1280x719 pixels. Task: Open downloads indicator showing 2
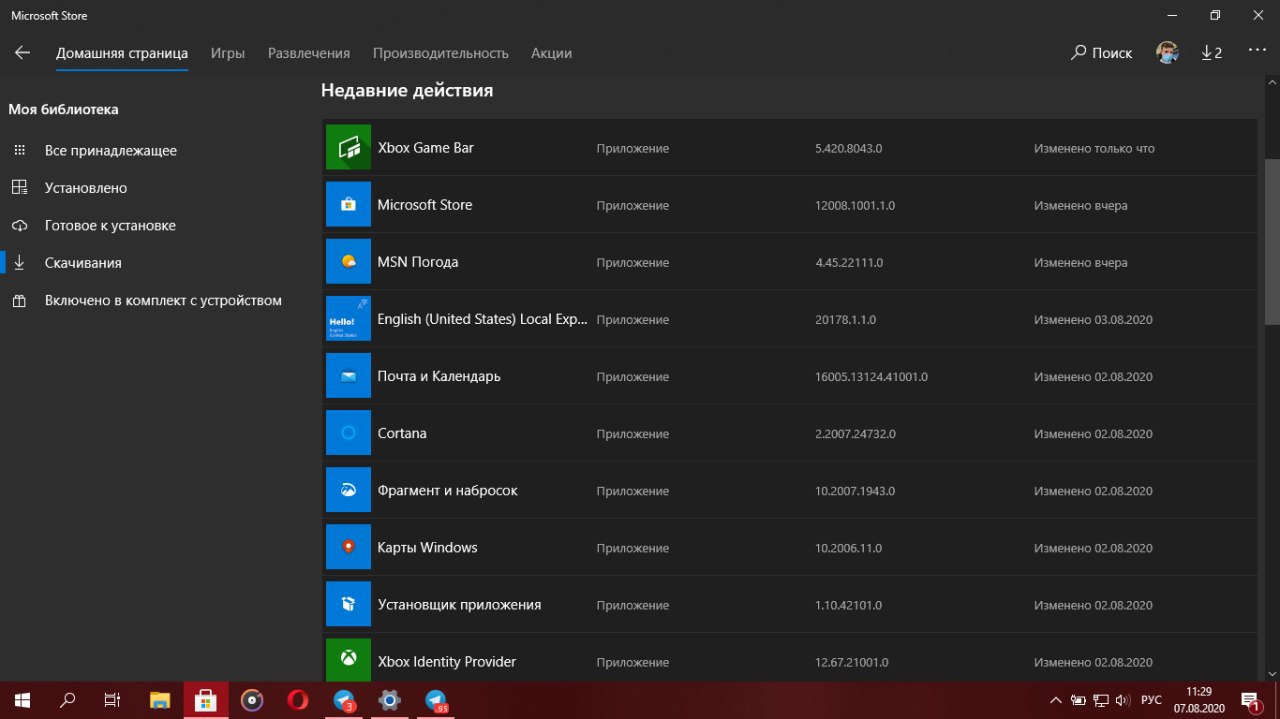[x=1211, y=53]
